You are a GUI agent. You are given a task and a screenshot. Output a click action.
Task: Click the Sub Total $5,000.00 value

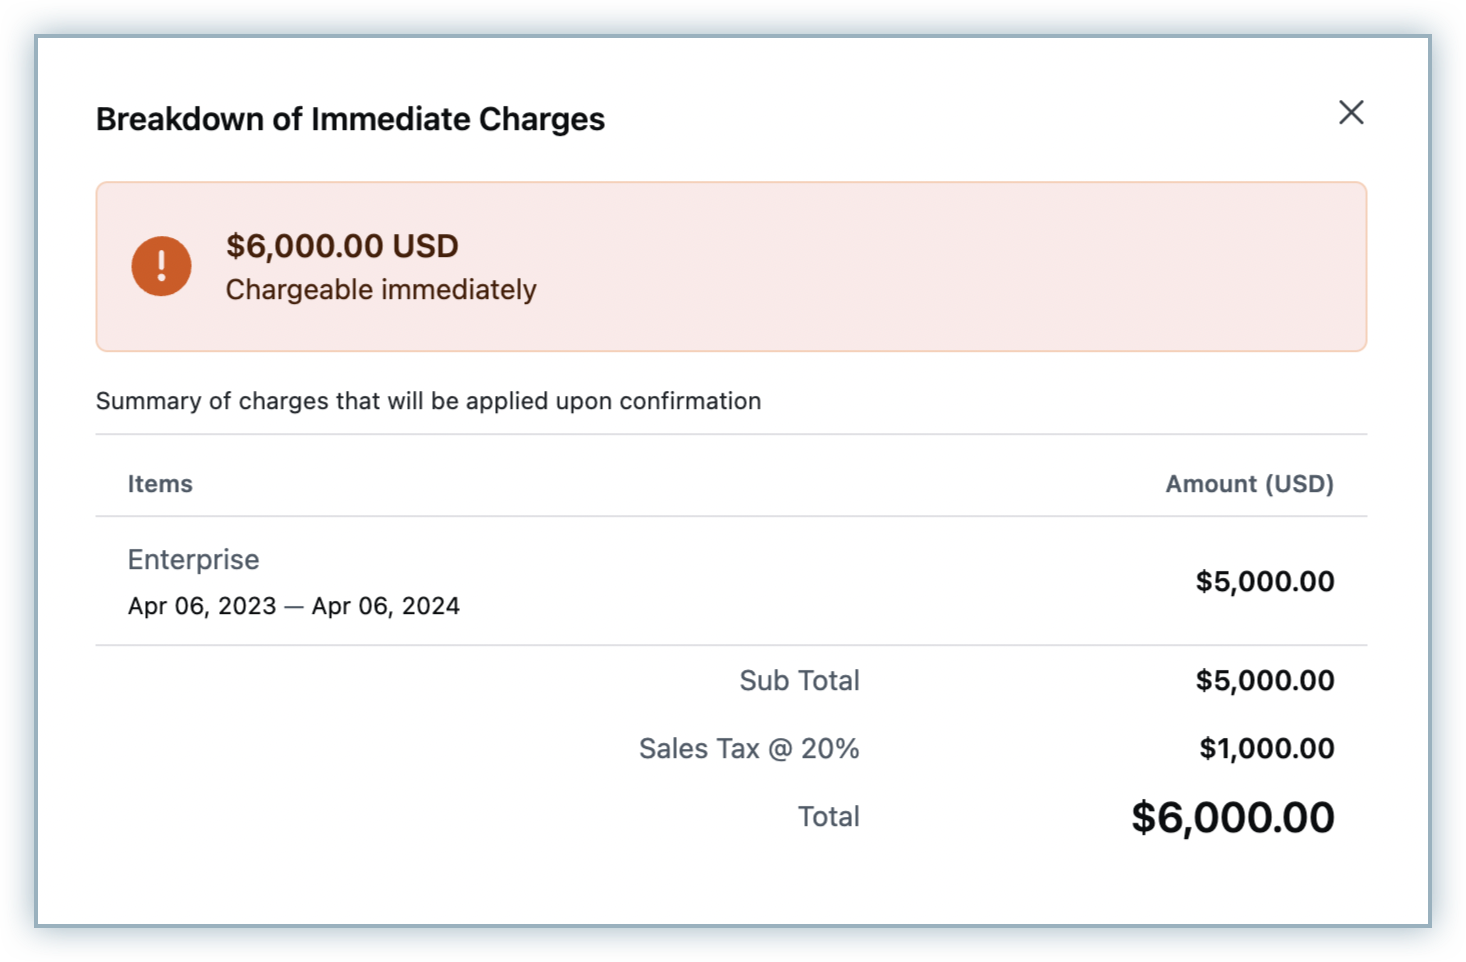[x=1264, y=681]
